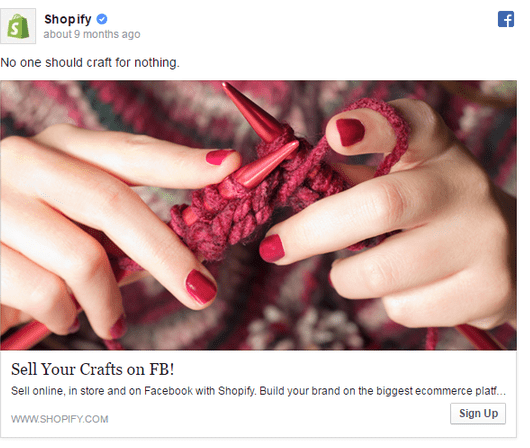Click the ad description starting 'Sell online, in store'
The width and height of the screenshot is (530, 448).
tap(258, 391)
